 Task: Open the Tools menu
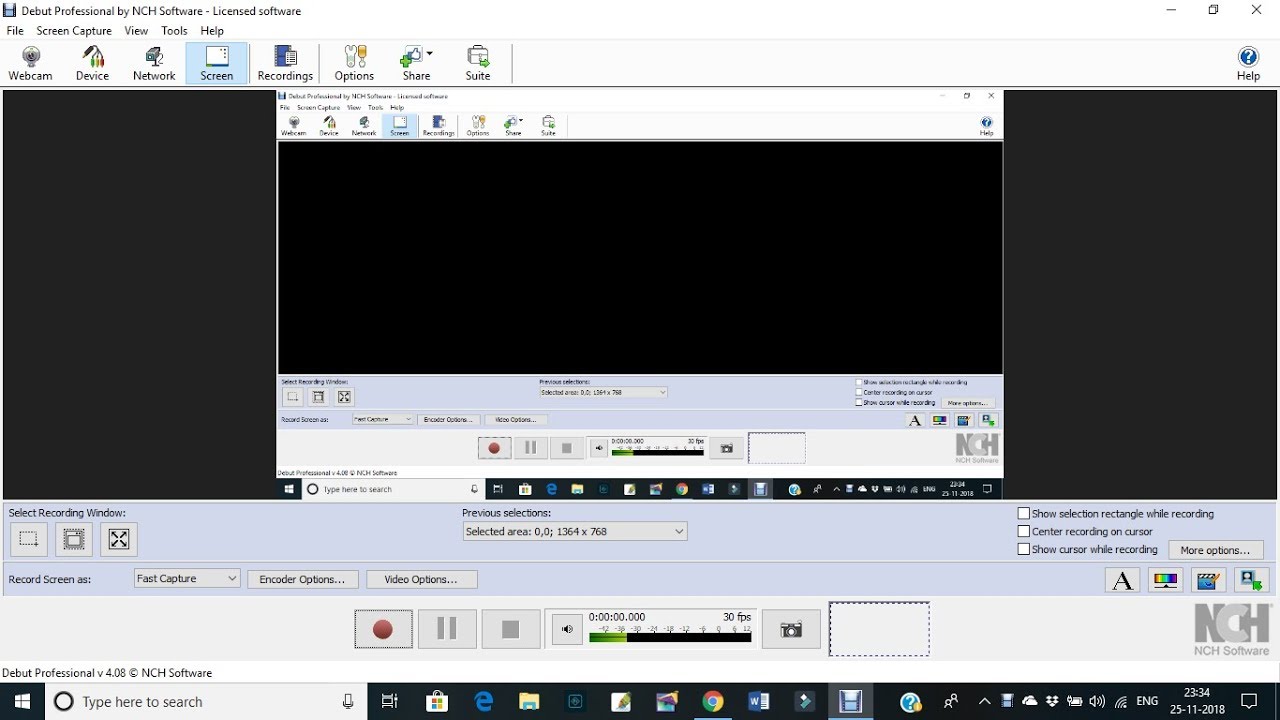[x=174, y=31]
